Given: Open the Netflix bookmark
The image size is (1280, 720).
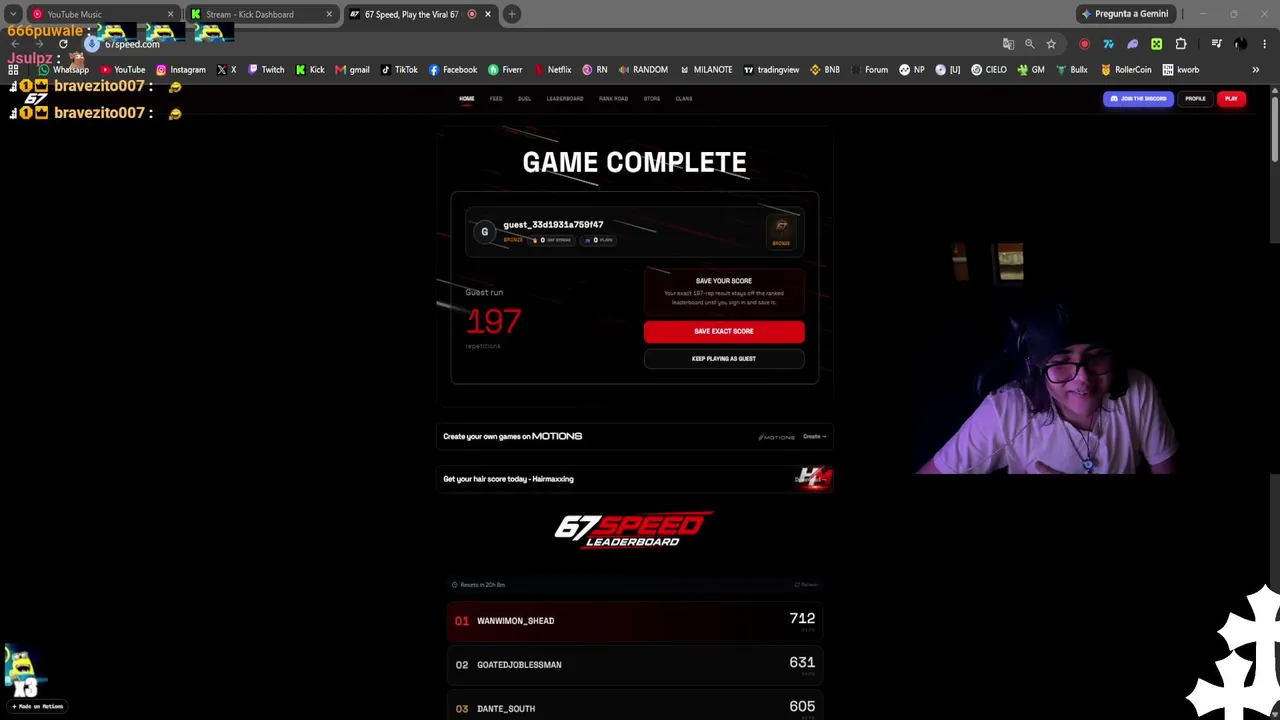Looking at the screenshot, I should pyautogui.click(x=552, y=70).
